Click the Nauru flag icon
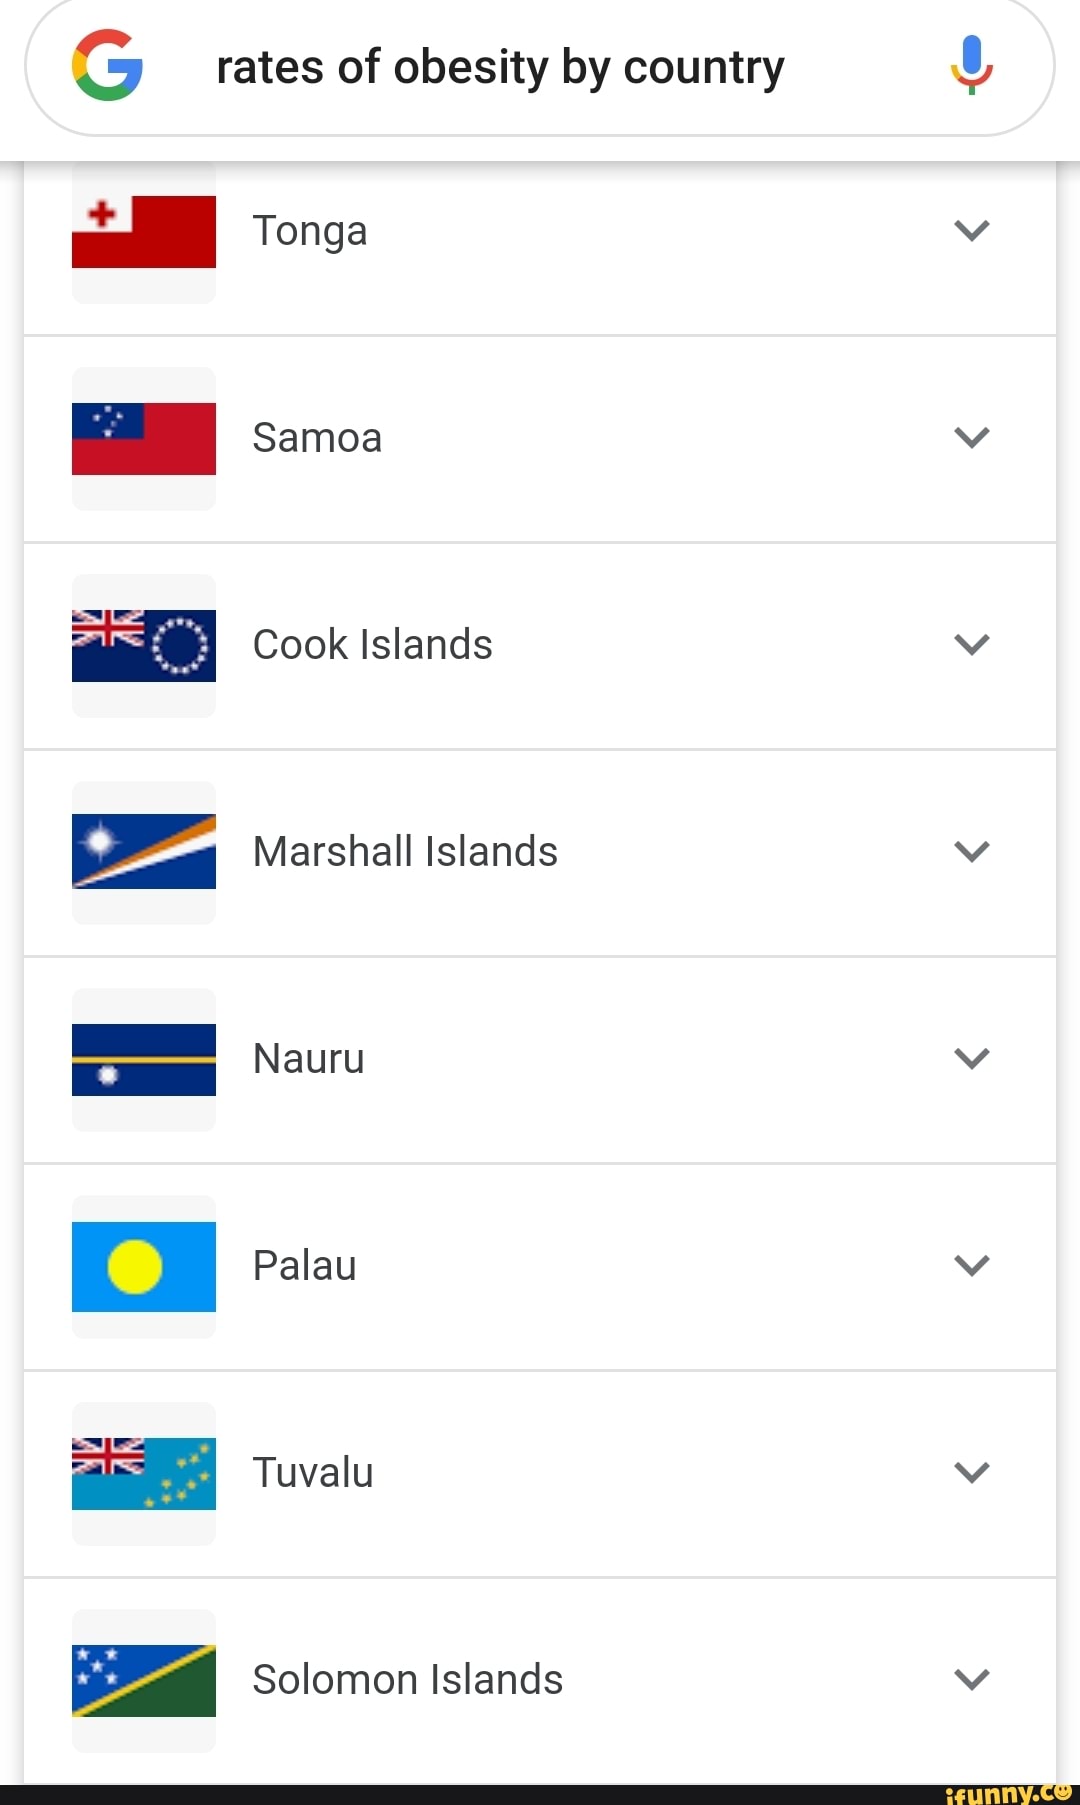Viewport: 1080px width, 1805px height. (143, 1060)
